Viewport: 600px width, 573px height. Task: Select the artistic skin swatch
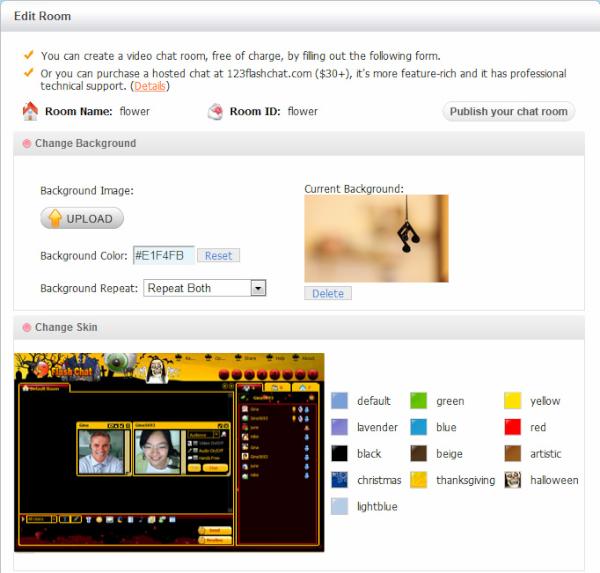(513, 454)
